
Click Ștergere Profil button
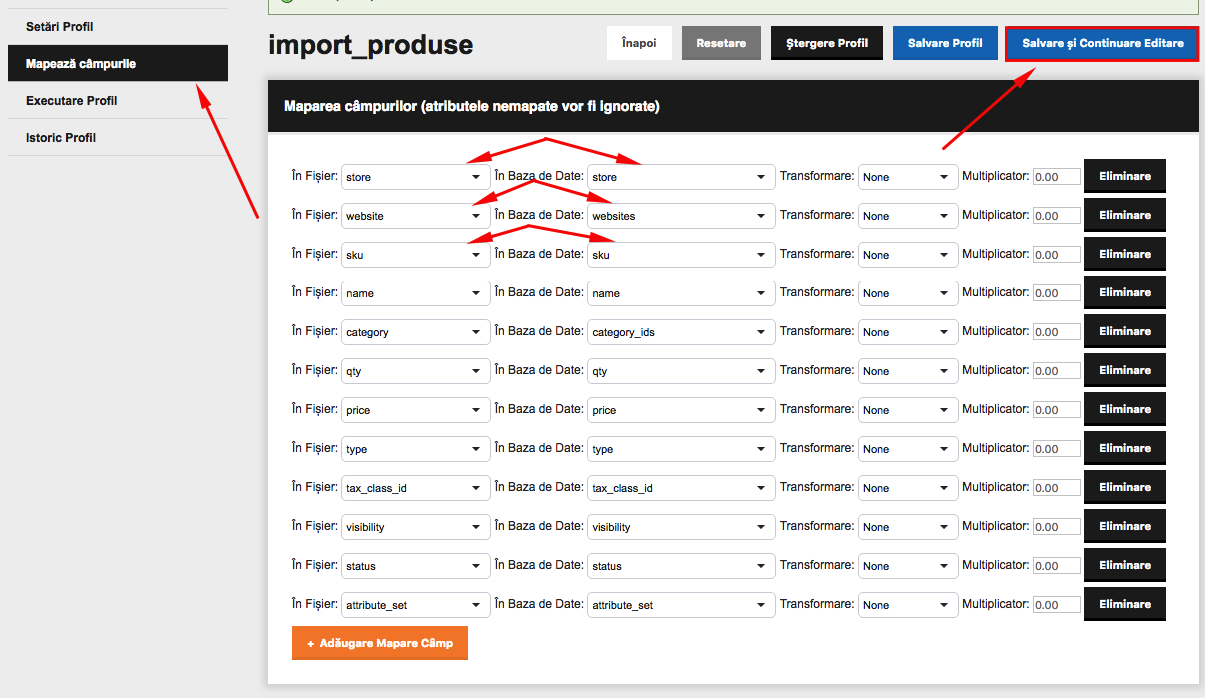[x=826, y=43]
